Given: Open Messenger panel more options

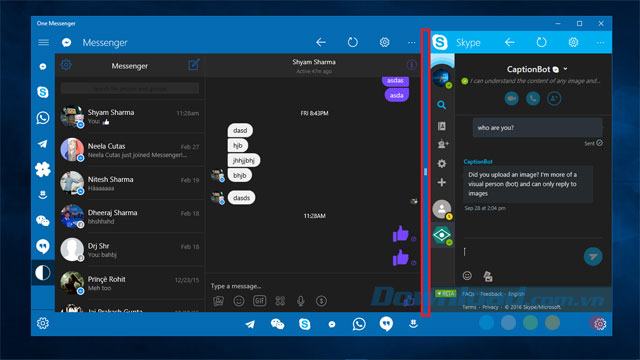Looking at the screenshot, I should [411, 42].
